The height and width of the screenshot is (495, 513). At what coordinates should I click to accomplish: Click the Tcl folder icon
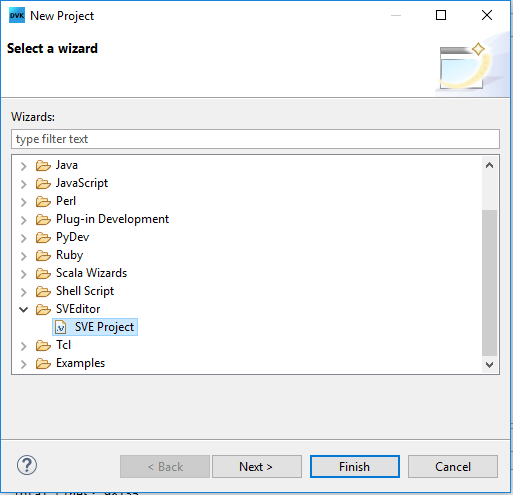[43, 346]
